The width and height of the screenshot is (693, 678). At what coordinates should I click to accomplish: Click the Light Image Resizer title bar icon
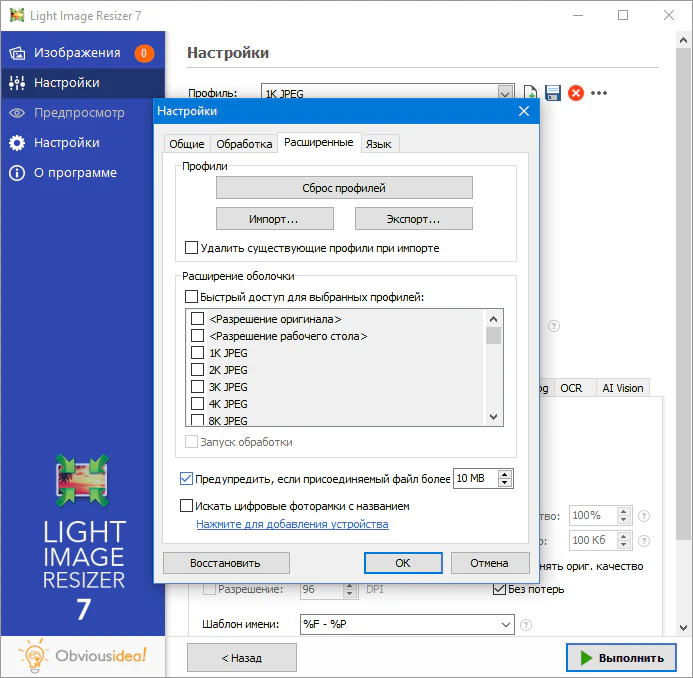(x=17, y=15)
